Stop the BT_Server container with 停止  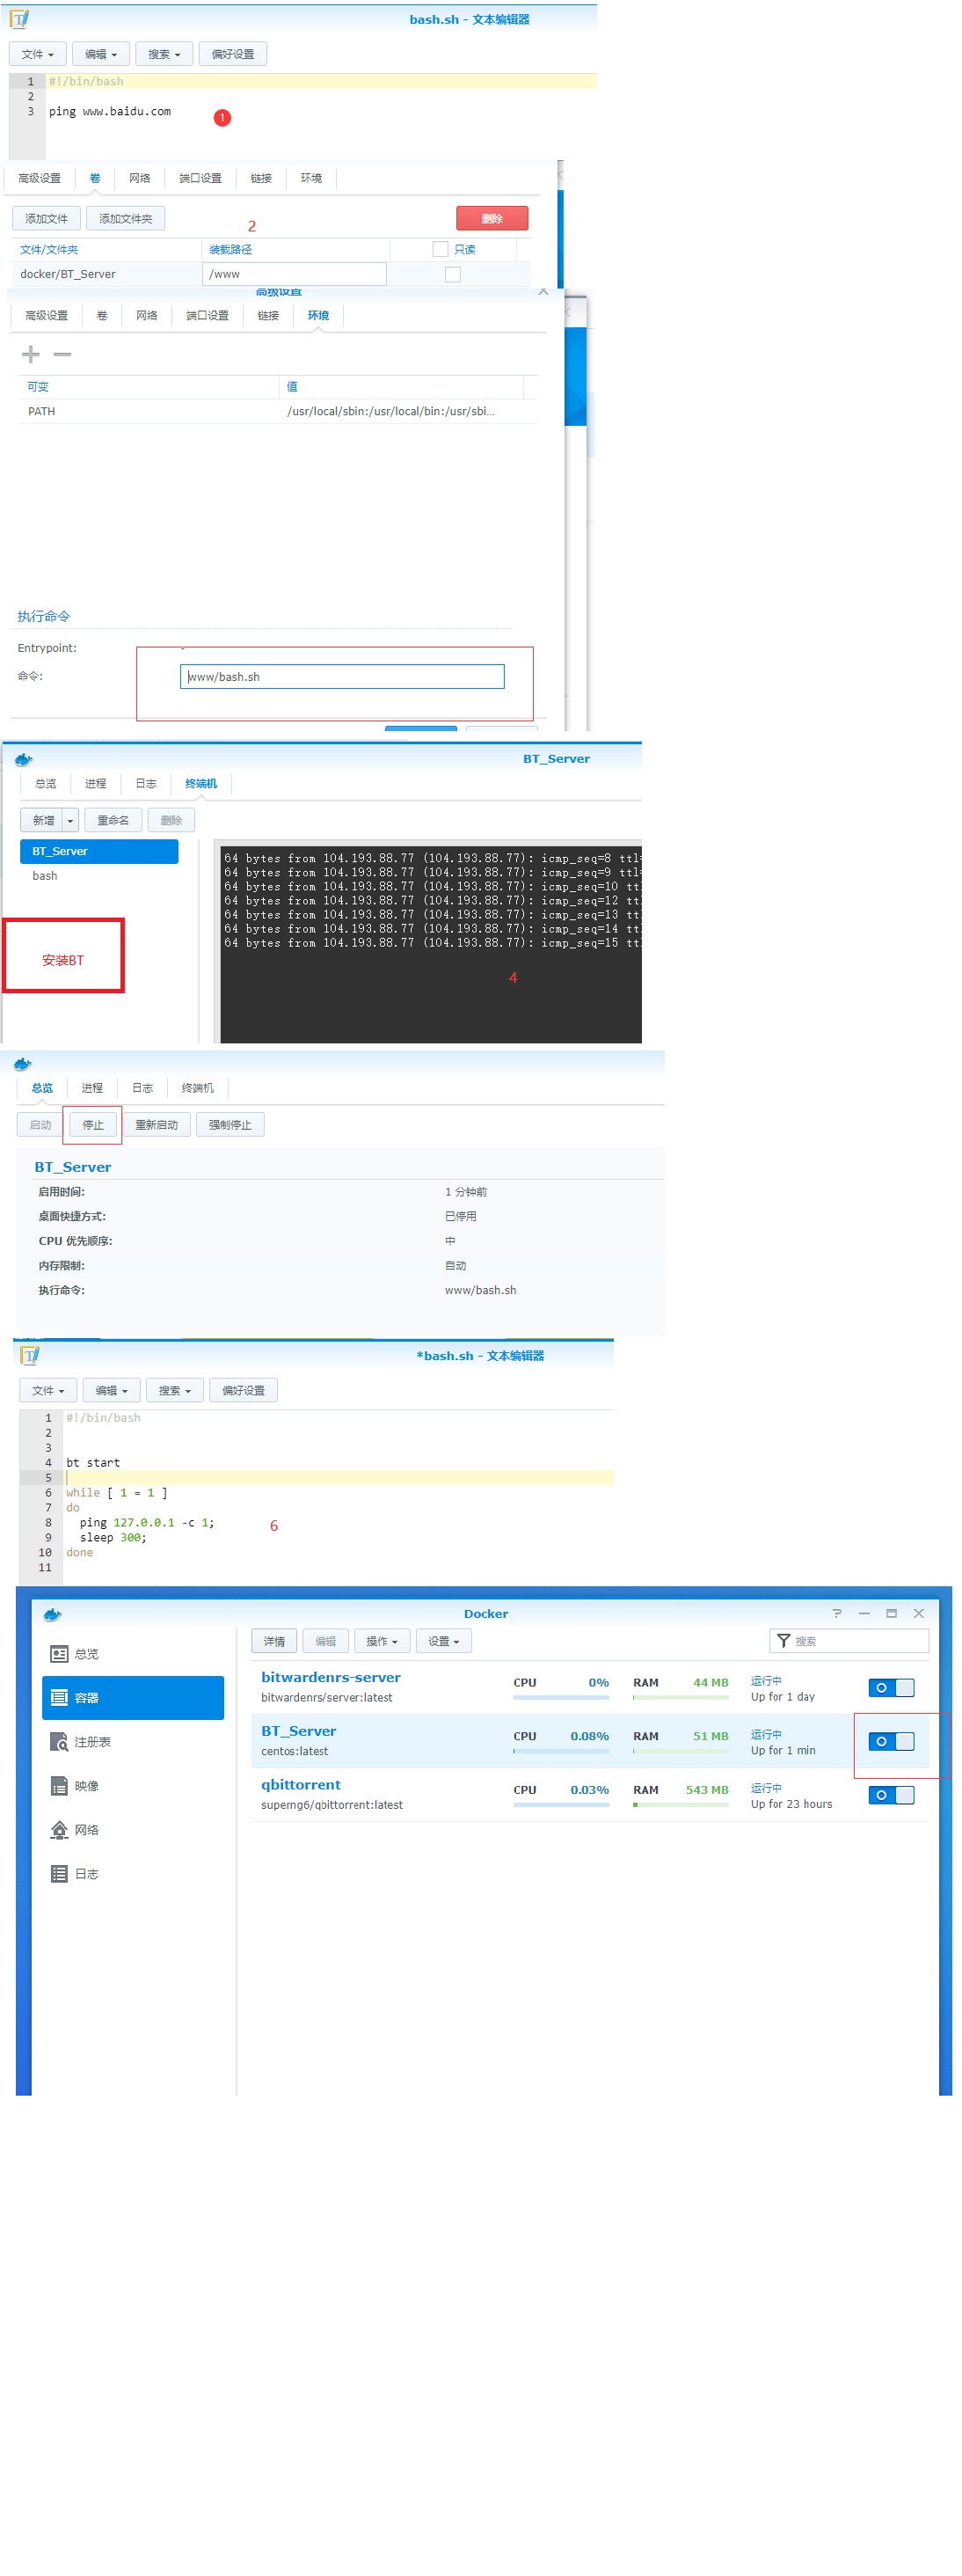[93, 1125]
